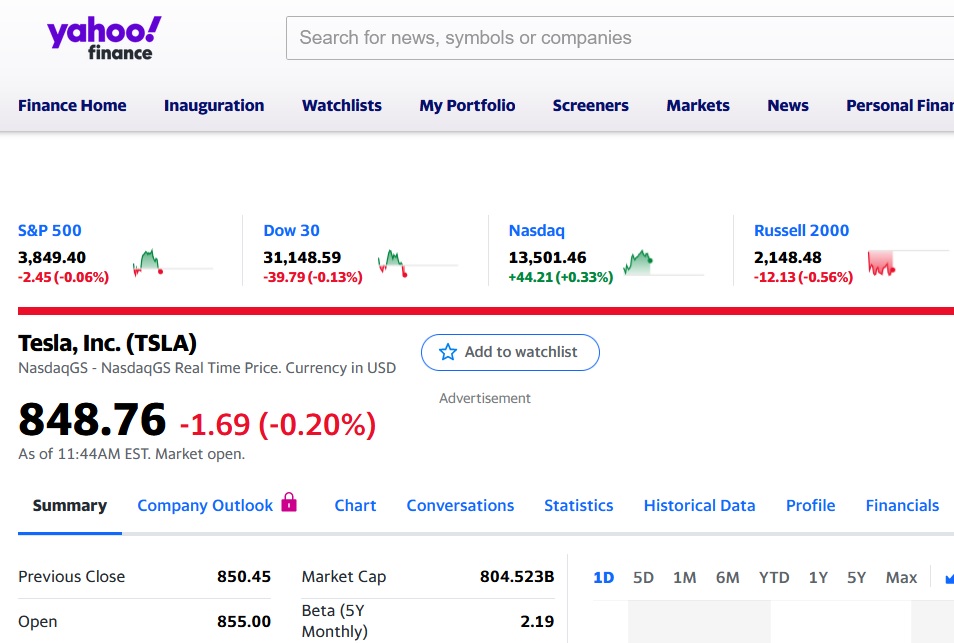This screenshot has height=643, width=954.
Task: Click the S&P 500 value 3,849.40
Action: coord(52,258)
